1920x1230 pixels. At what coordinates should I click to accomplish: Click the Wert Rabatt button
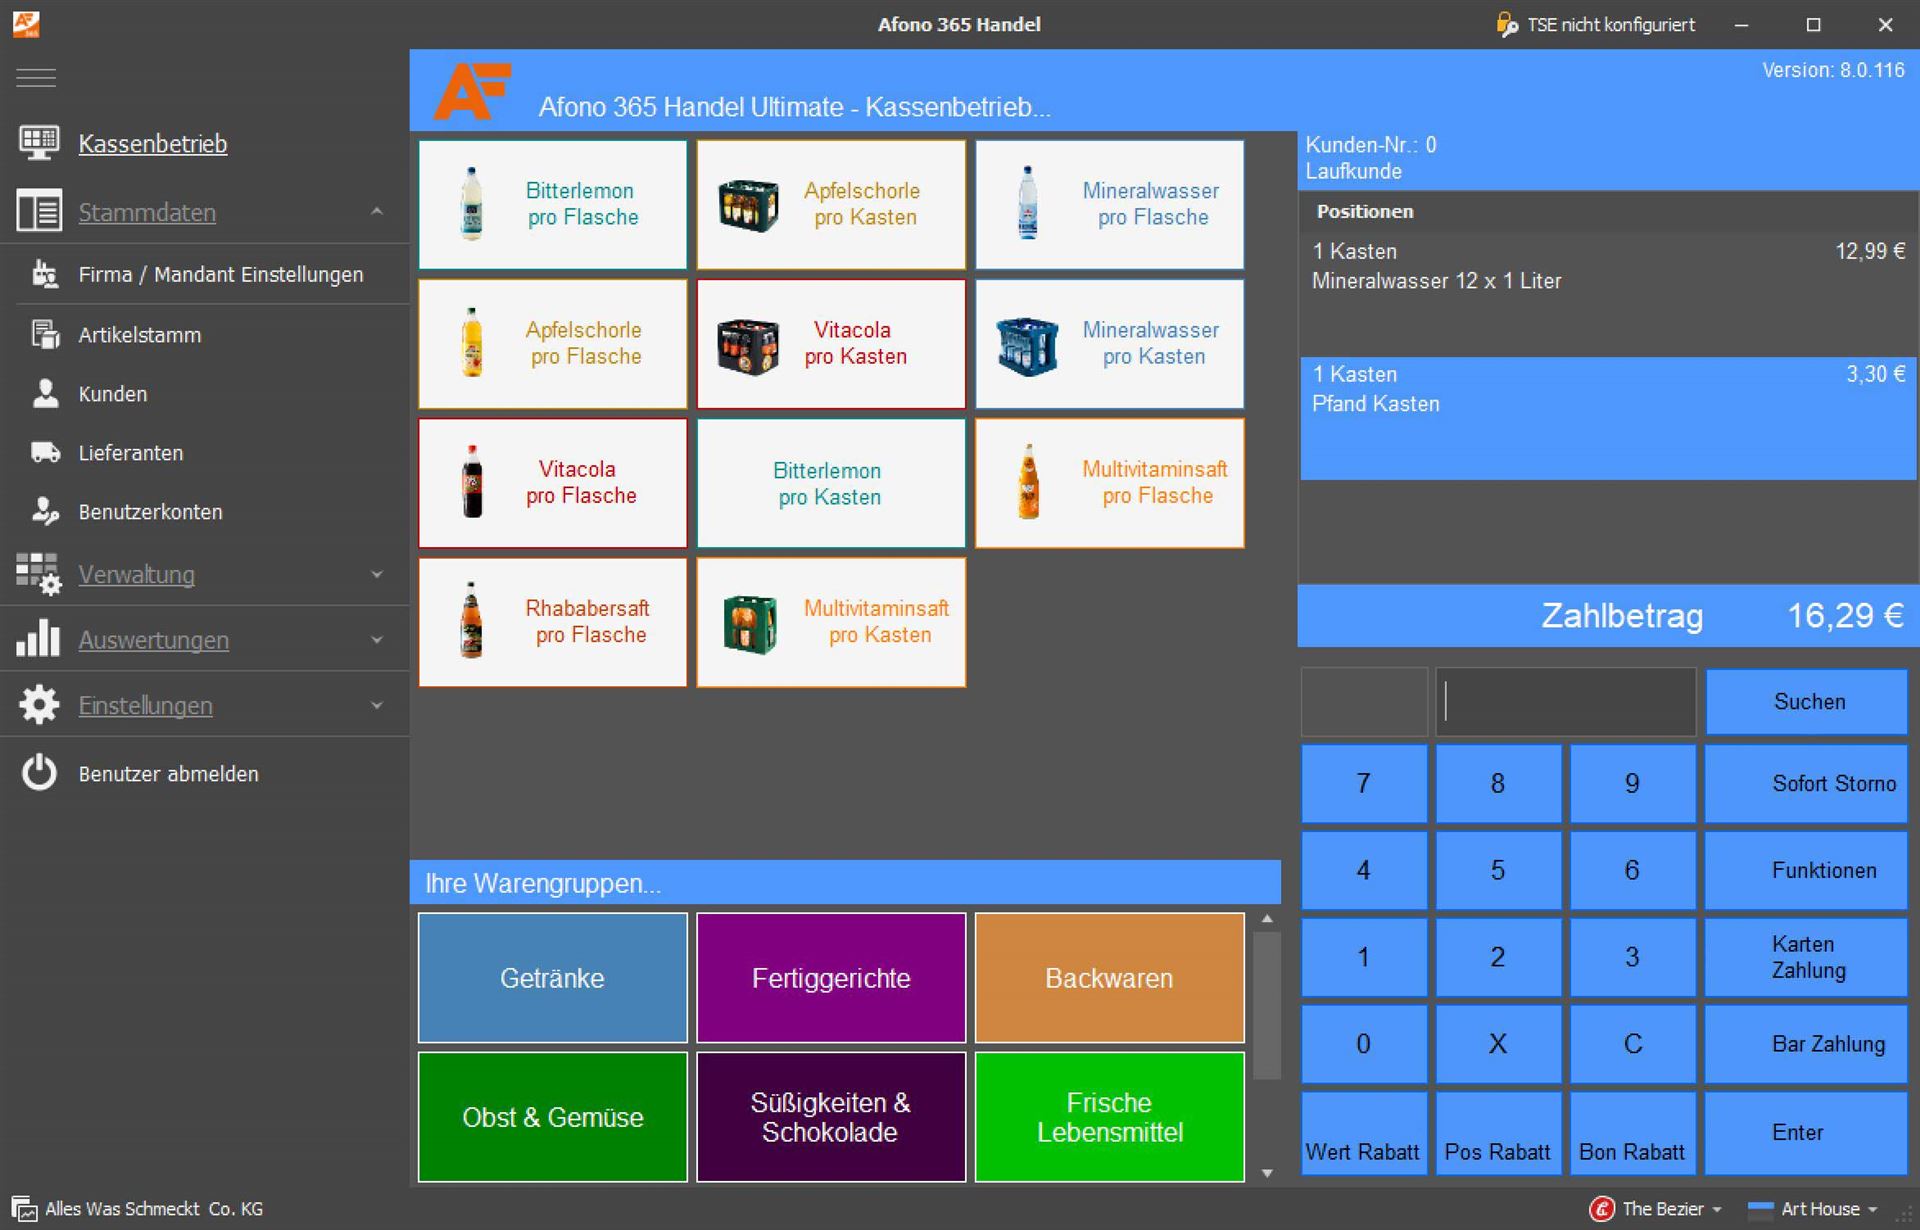point(1363,1133)
